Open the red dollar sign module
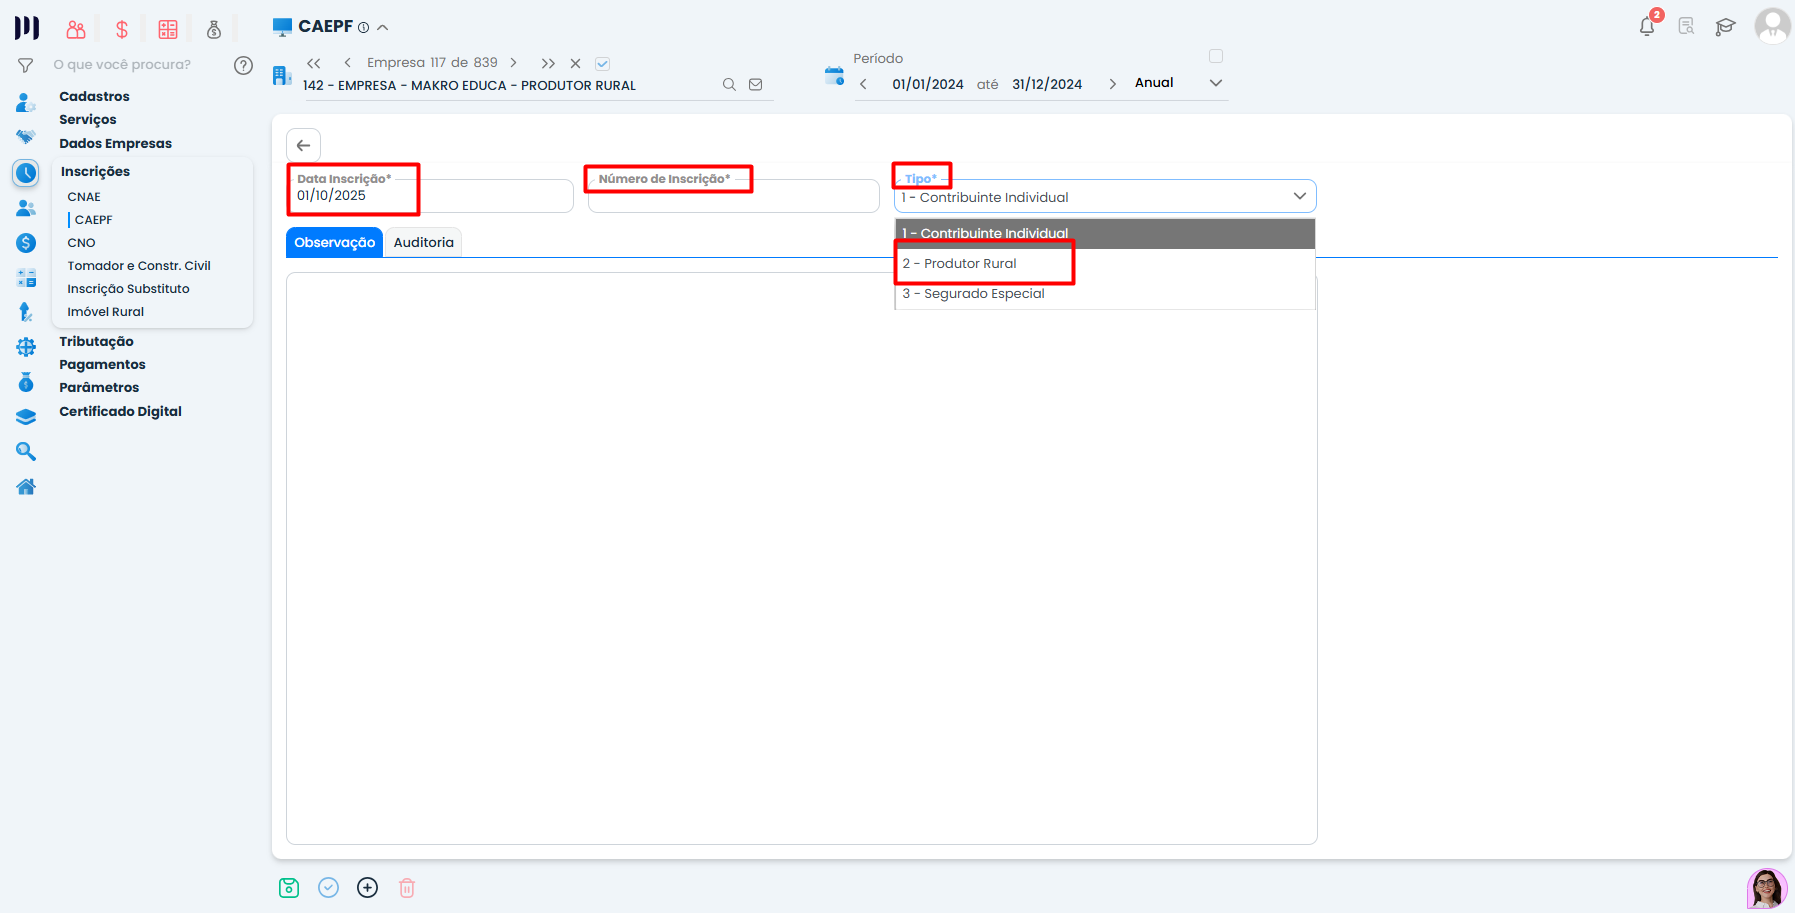The height and width of the screenshot is (913, 1795). tap(122, 29)
